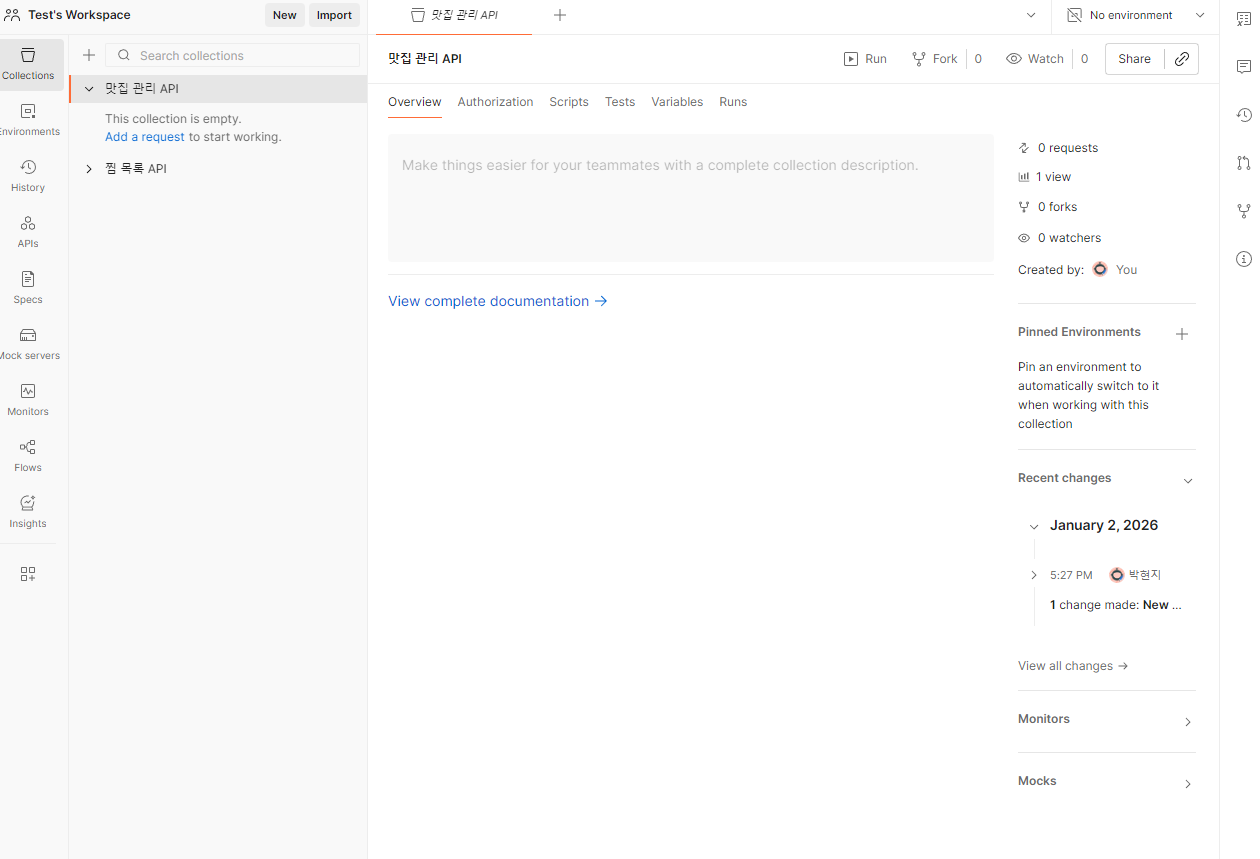Expand the 5:27 PM change entry
This screenshot has width=1260, height=859.
pyautogui.click(x=1034, y=575)
